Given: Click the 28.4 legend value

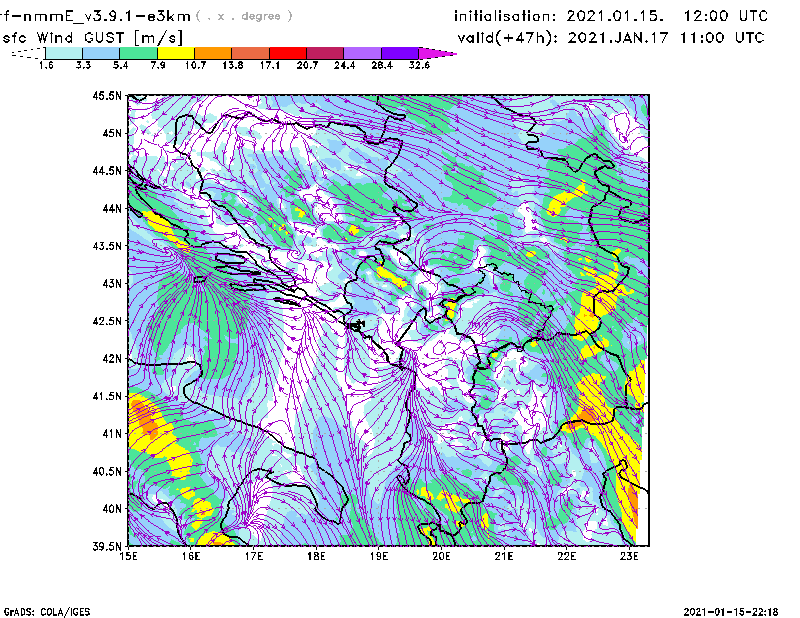Looking at the screenshot, I should tap(382, 65).
